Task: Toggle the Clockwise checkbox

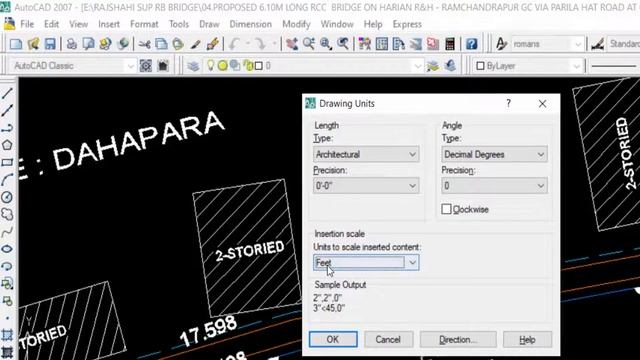Action: point(447,209)
